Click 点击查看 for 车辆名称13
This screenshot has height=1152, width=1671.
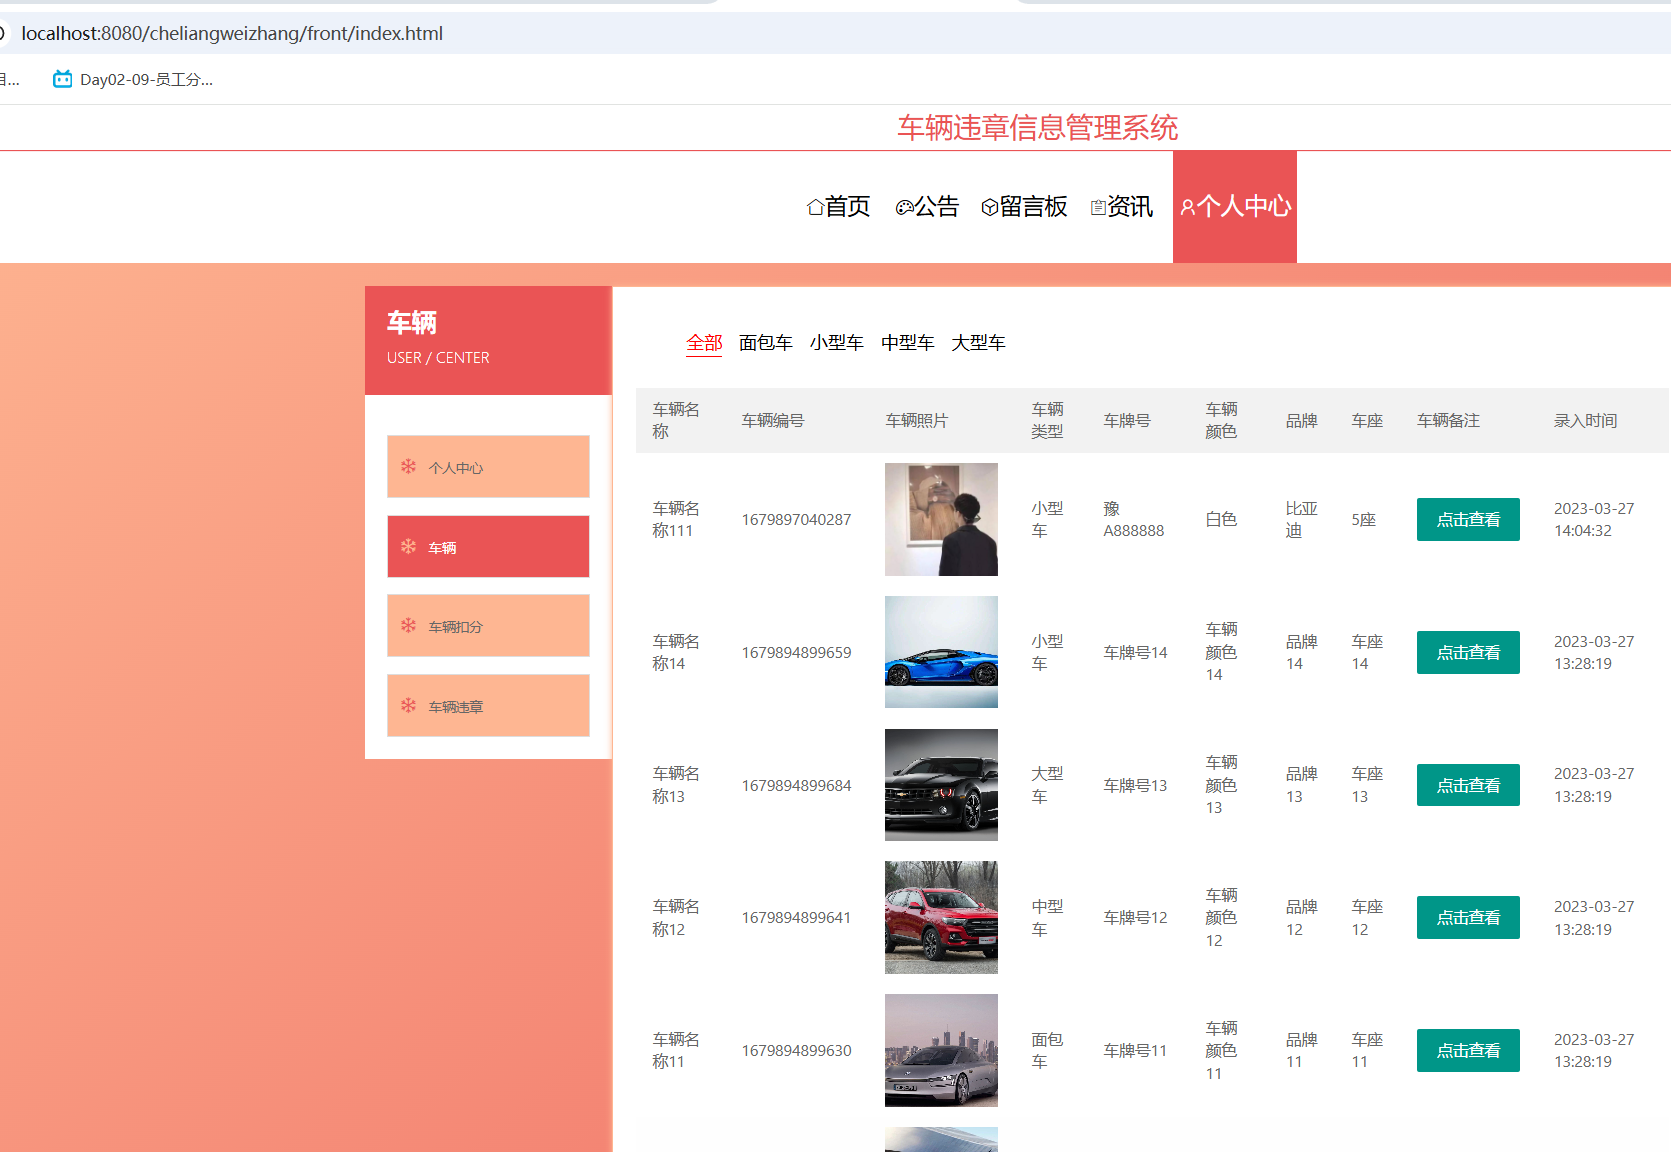click(x=1468, y=785)
